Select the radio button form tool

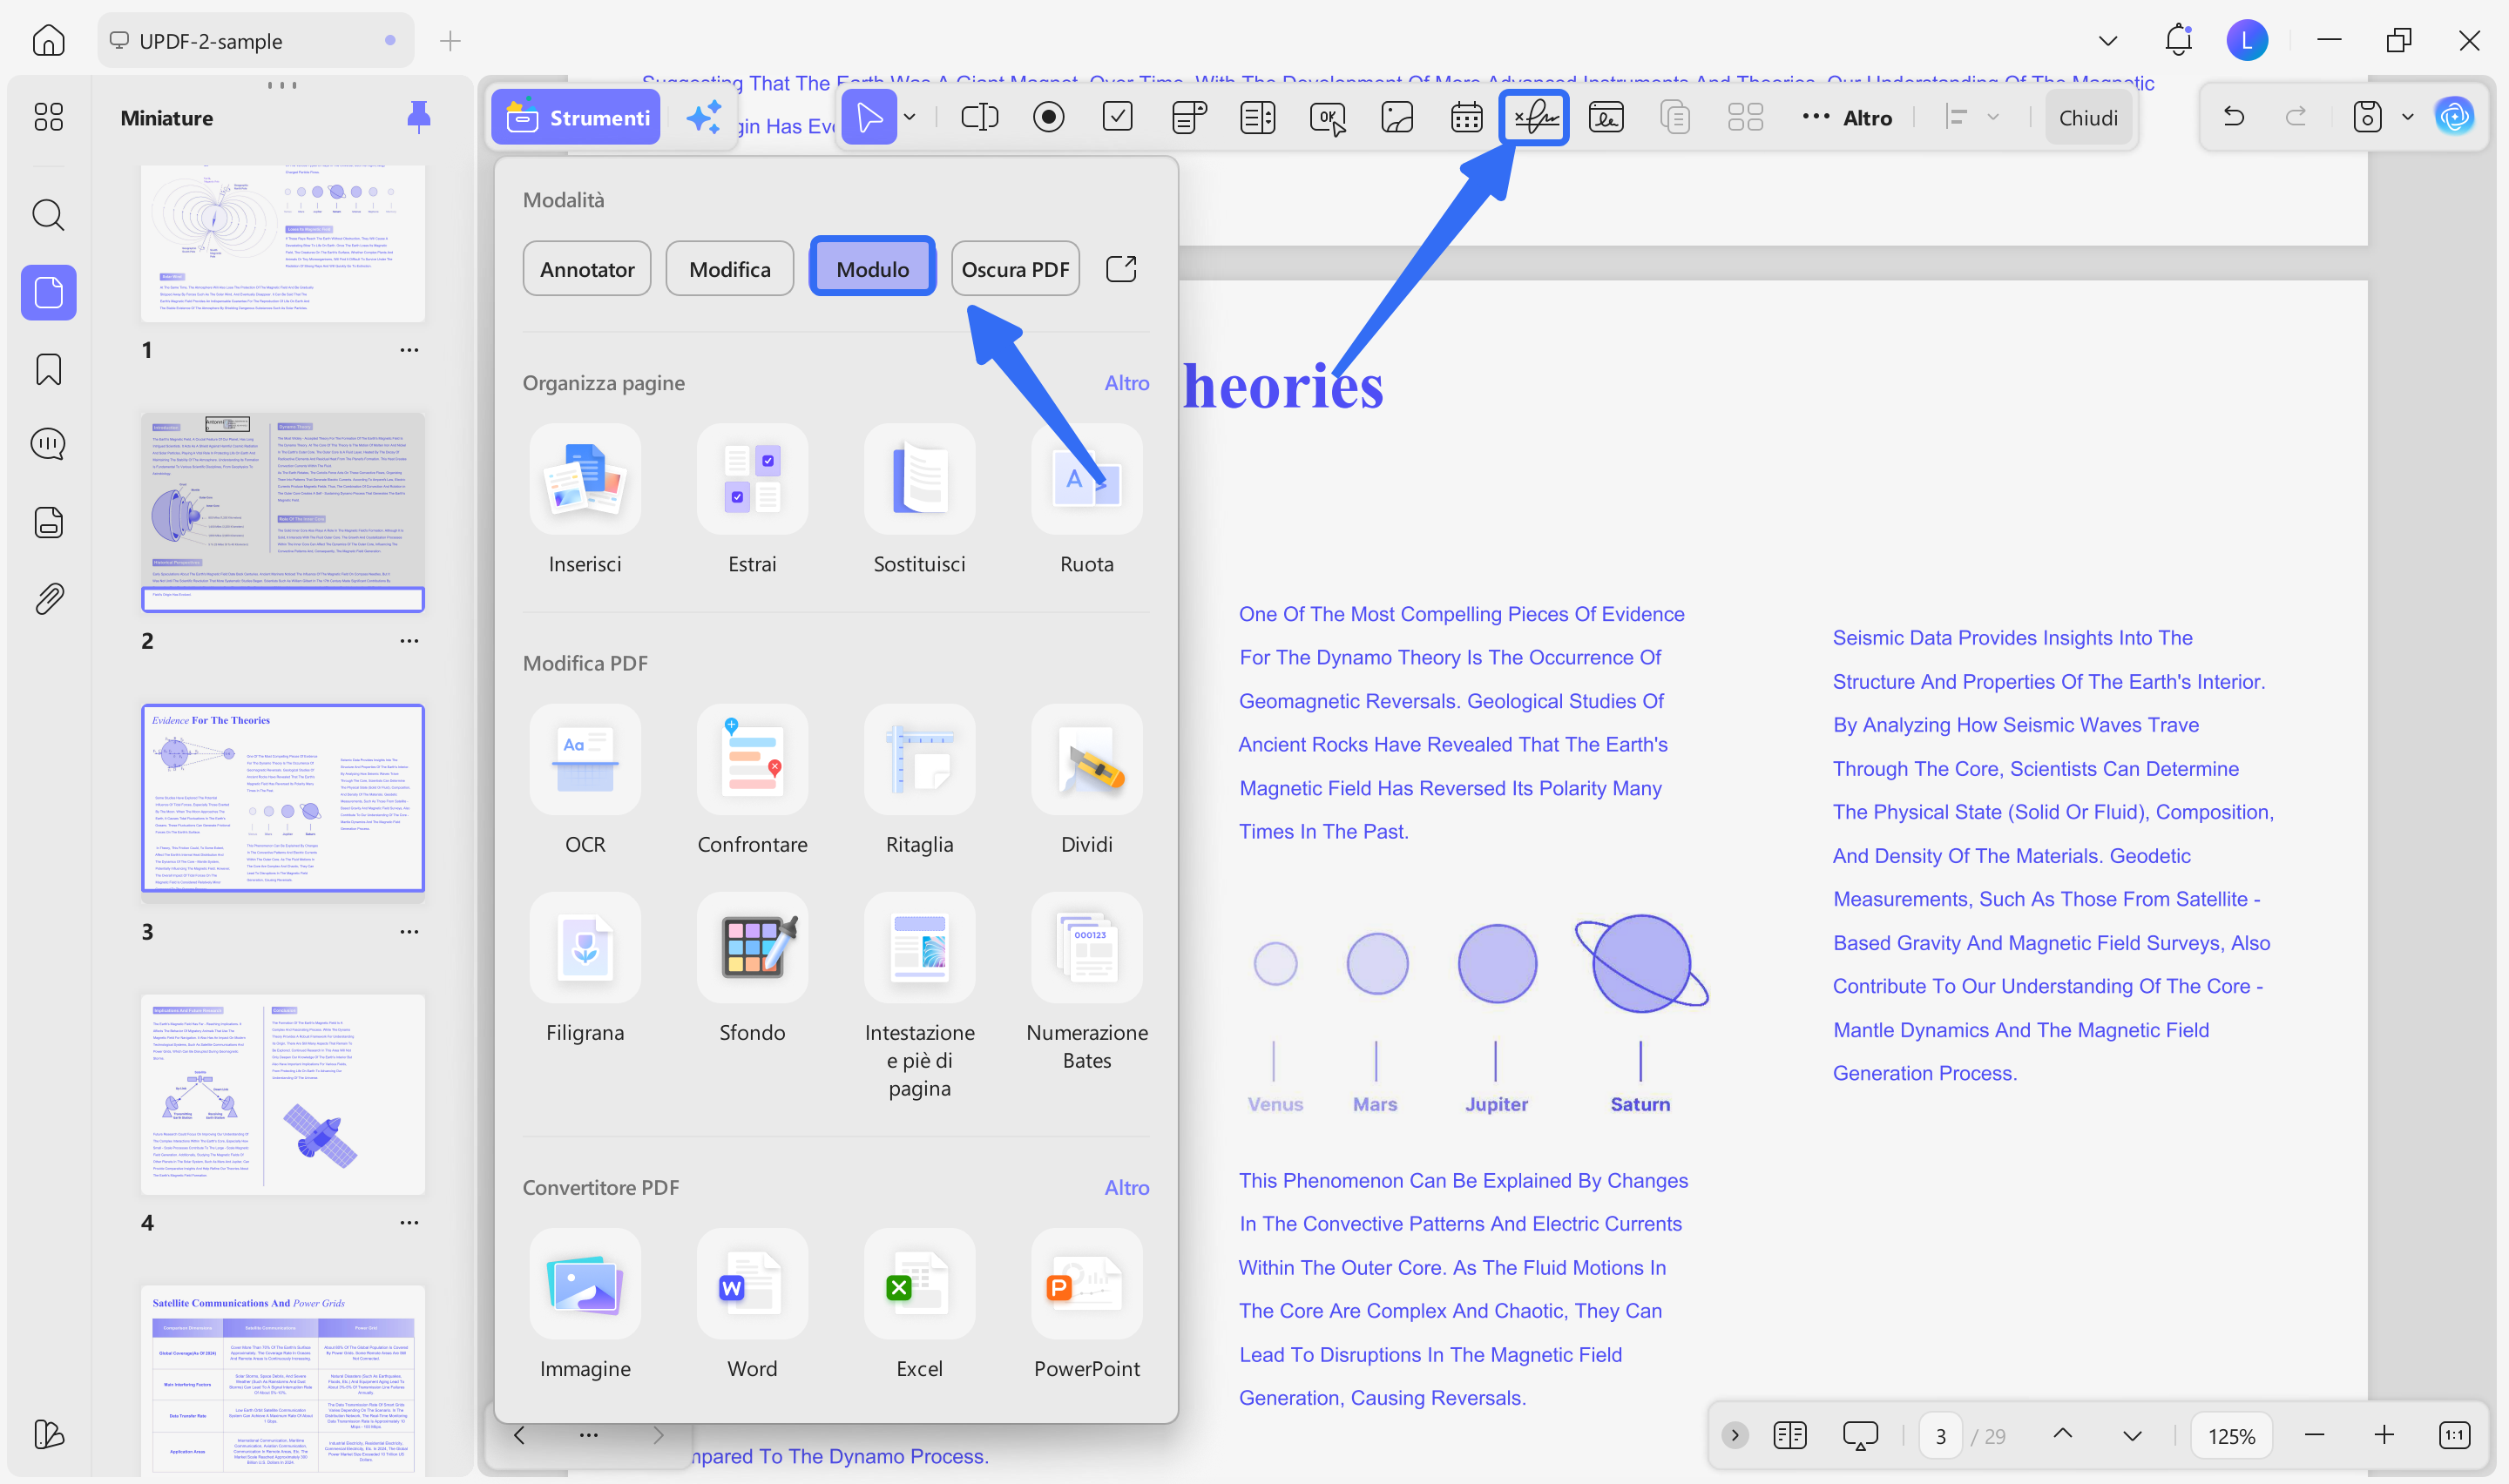click(1048, 118)
